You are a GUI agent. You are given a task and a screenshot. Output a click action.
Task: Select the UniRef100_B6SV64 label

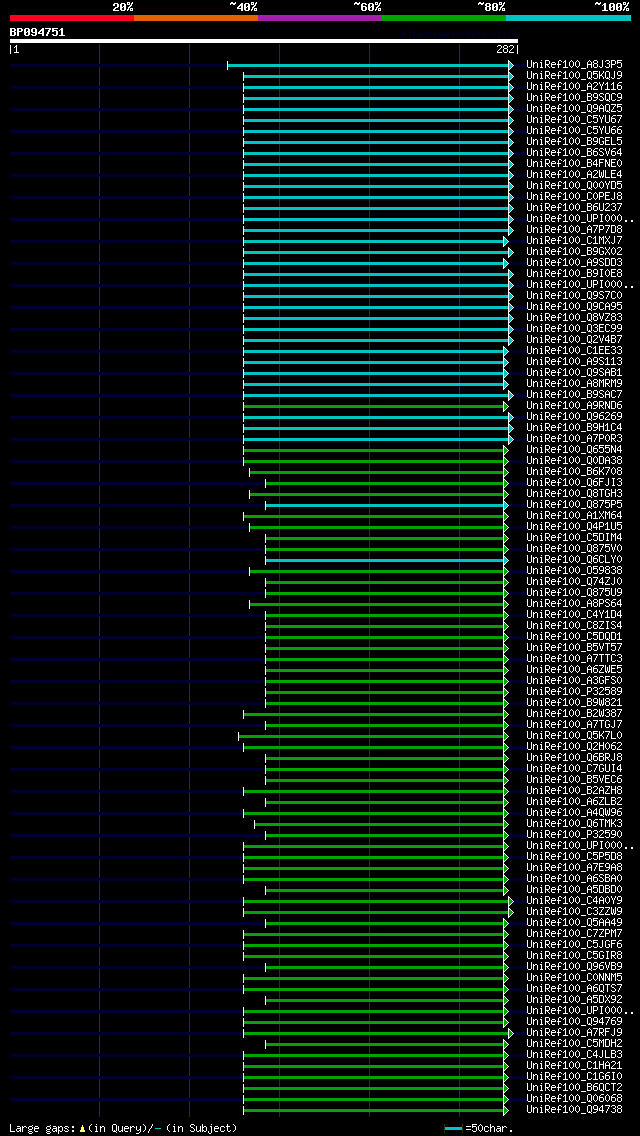575,153
